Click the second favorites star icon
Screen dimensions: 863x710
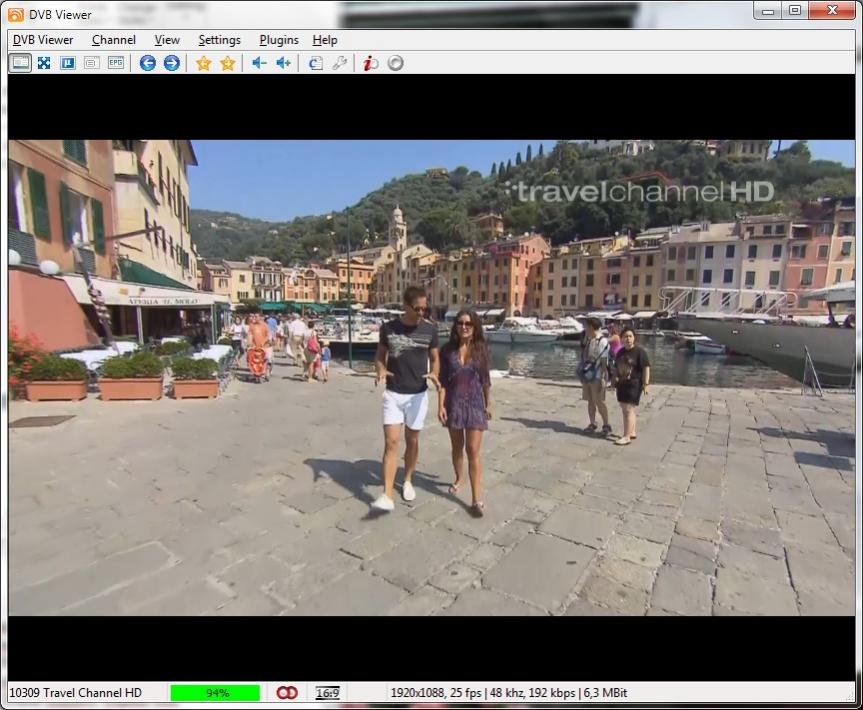coord(228,63)
